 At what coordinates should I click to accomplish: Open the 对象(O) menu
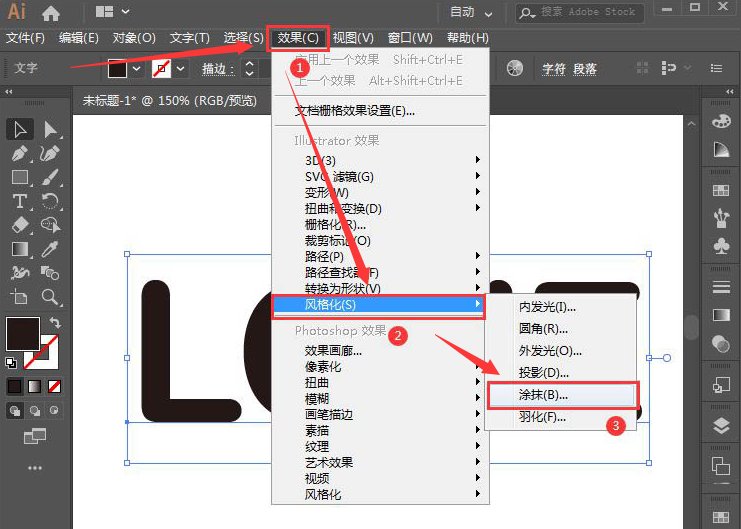(x=134, y=38)
